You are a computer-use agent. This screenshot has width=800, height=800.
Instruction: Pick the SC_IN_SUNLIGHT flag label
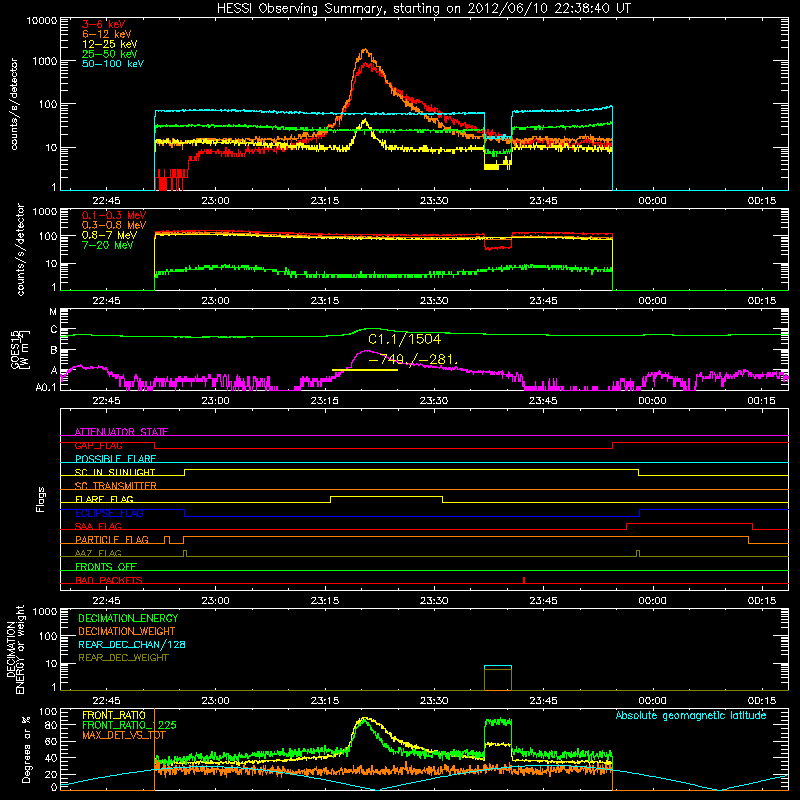(x=114, y=472)
